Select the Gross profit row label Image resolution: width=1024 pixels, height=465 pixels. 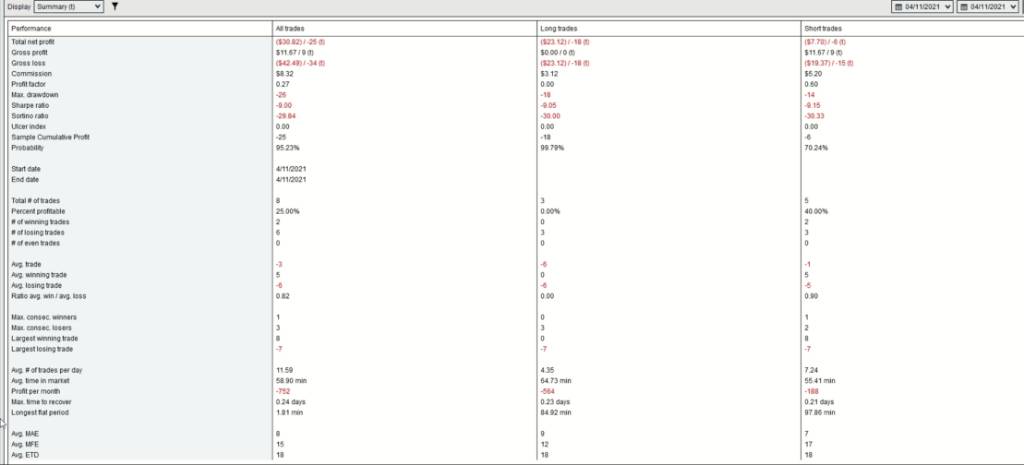(x=29, y=52)
